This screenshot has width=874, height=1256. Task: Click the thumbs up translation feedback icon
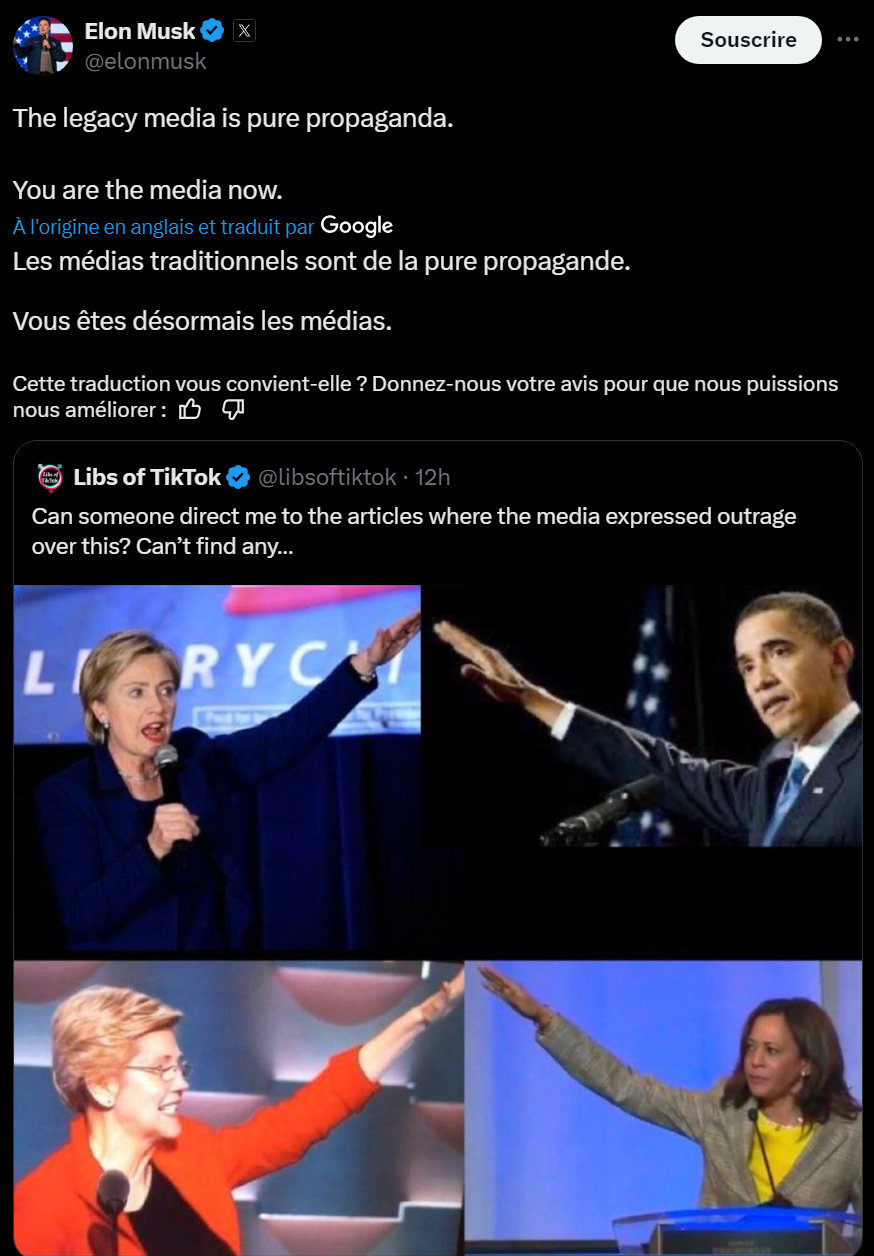click(x=190, y=409)
